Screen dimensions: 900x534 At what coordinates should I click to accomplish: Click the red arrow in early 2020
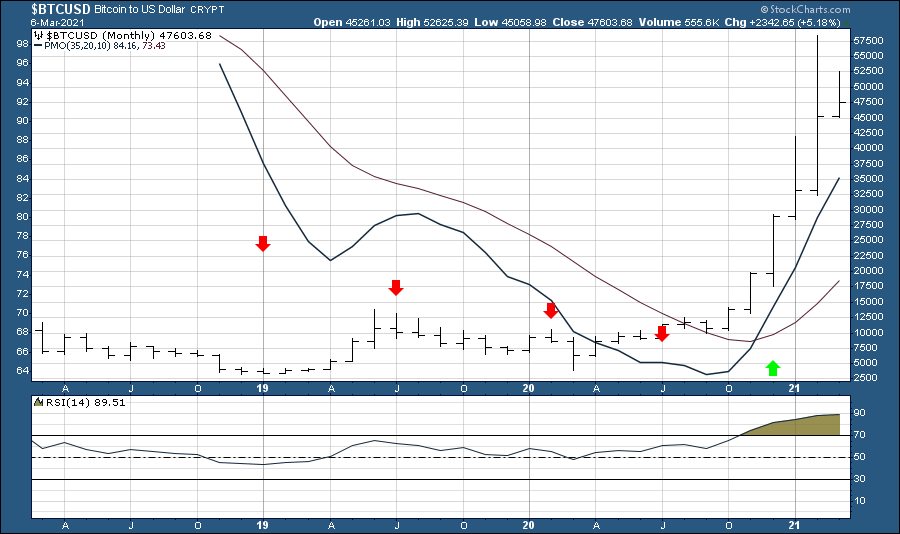click(550, 310)
